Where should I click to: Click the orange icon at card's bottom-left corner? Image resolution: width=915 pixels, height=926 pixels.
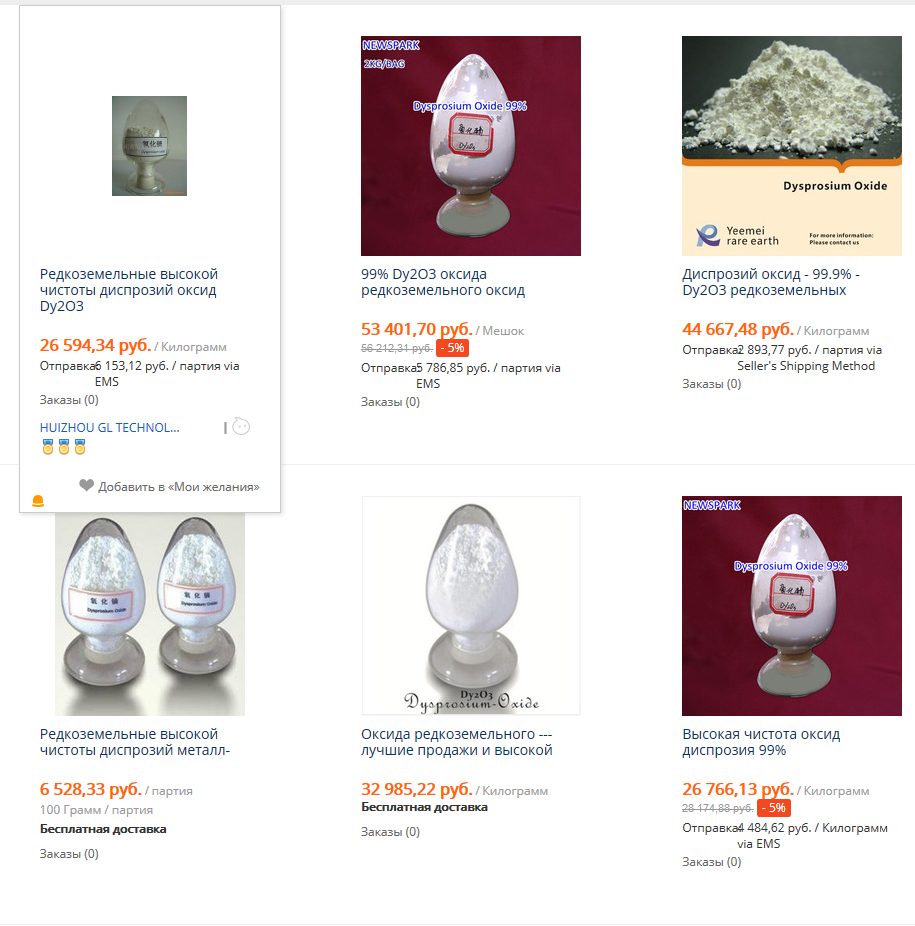pyautogui.click(x=38, y=501)
